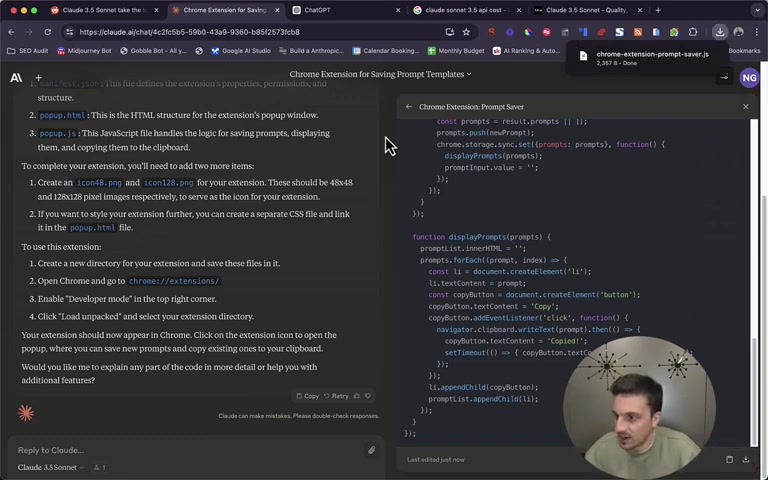Close the Chrome Extension for Saving tab
768x480 pixels.
pos(277,10)
